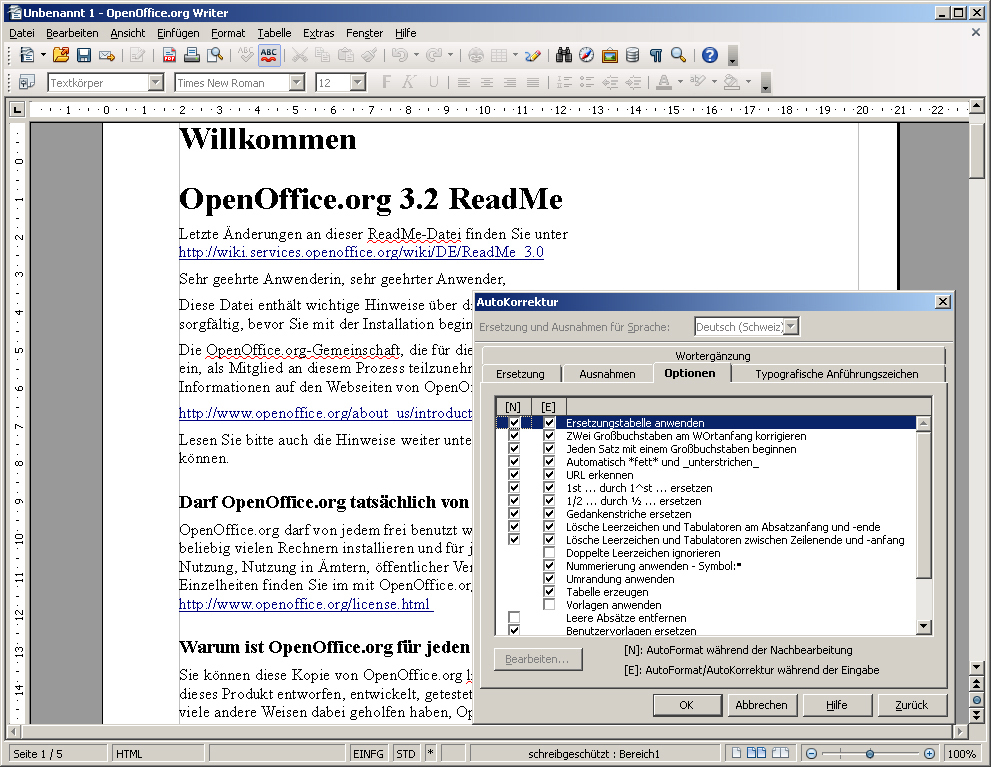Click the Save diskette icon
The image size is (991, 767).
(x=83, y=56)
